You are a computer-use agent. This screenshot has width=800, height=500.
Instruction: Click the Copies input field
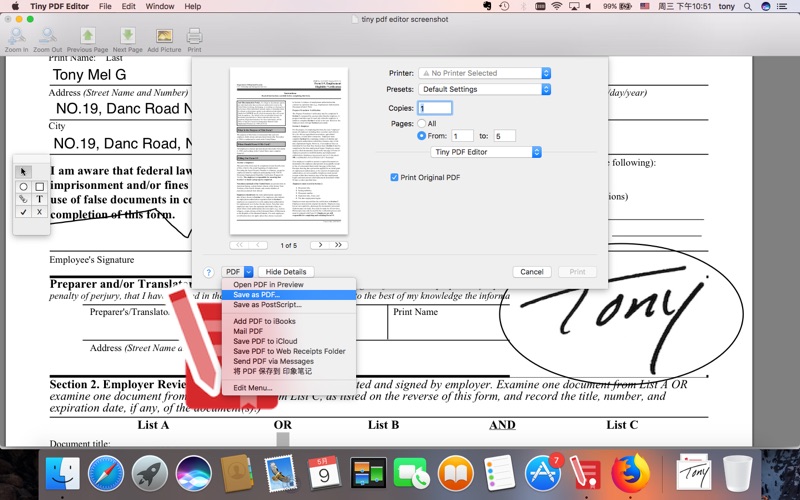tap(435, 108)
